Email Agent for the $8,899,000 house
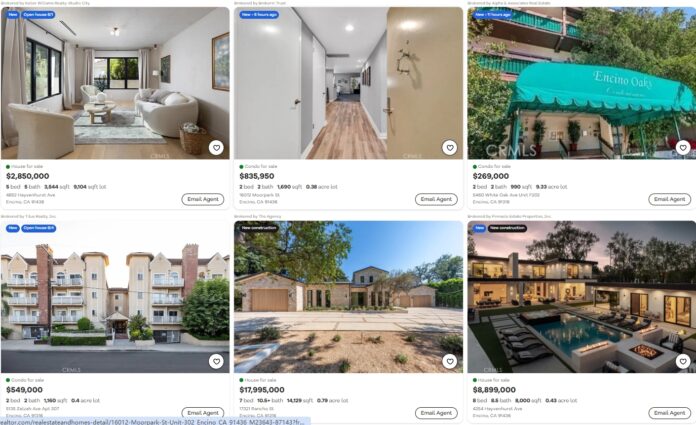Screen dimensions: 696x425 coord(670,413)
